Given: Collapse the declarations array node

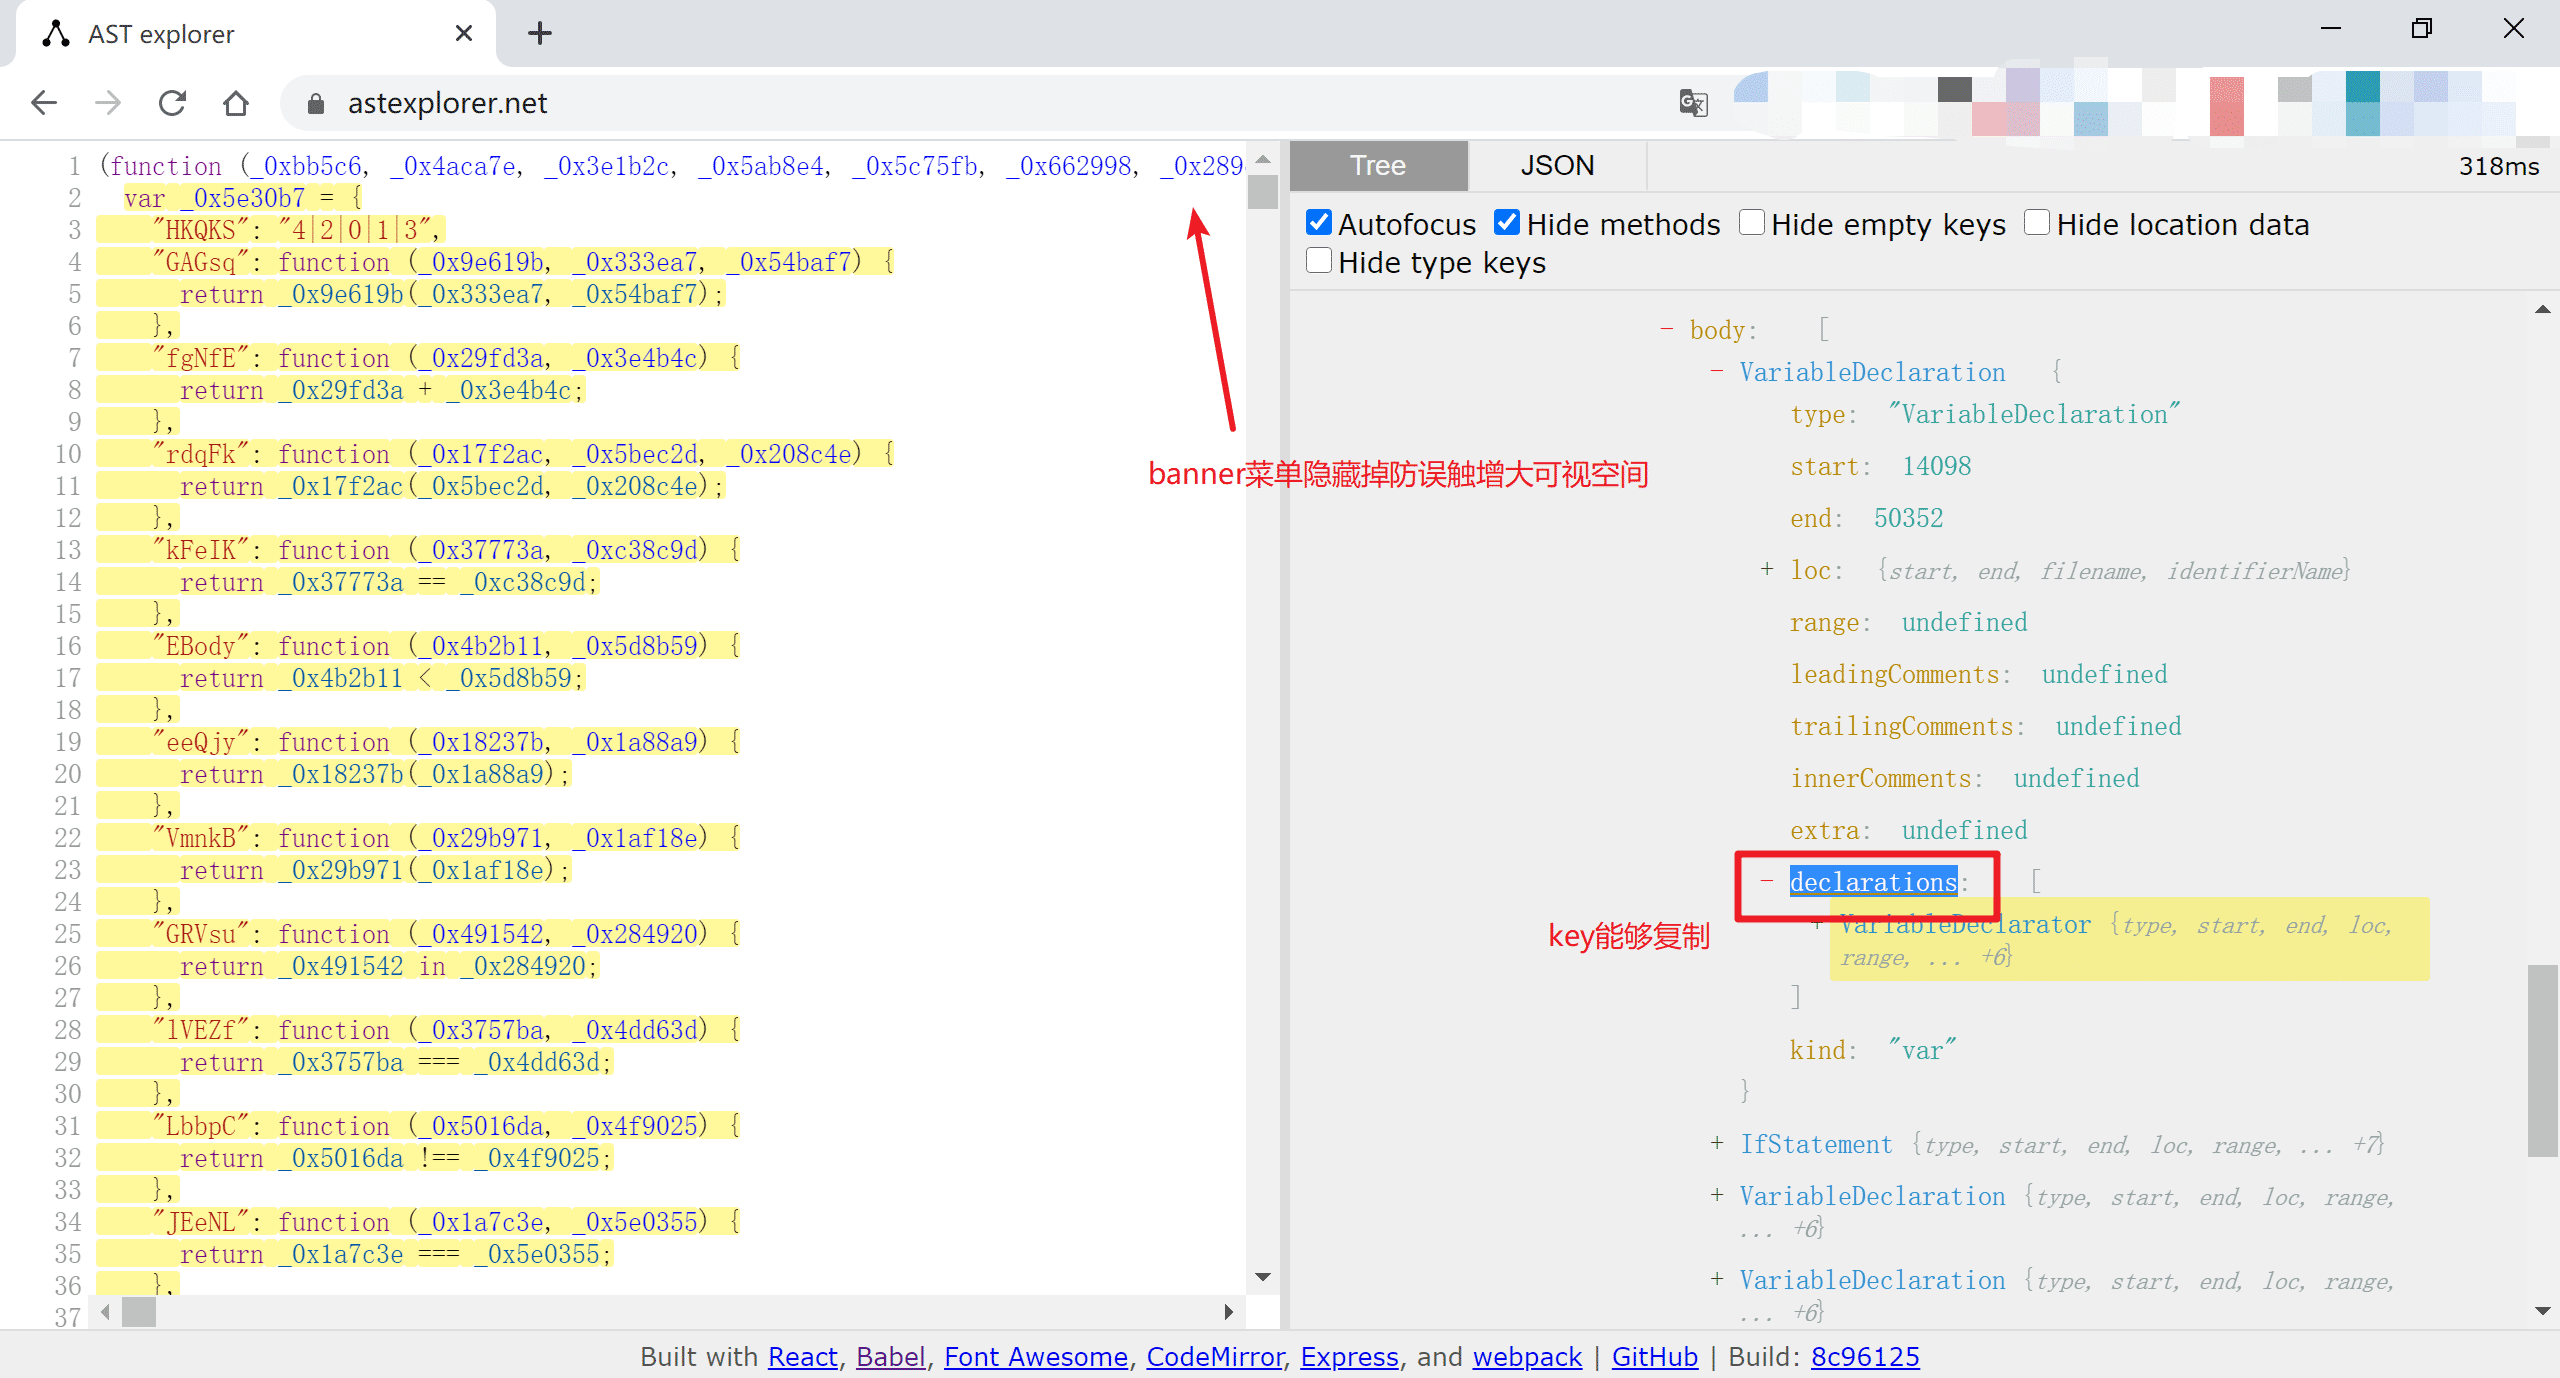Looking at the screenshot, I should point(1767,881).
